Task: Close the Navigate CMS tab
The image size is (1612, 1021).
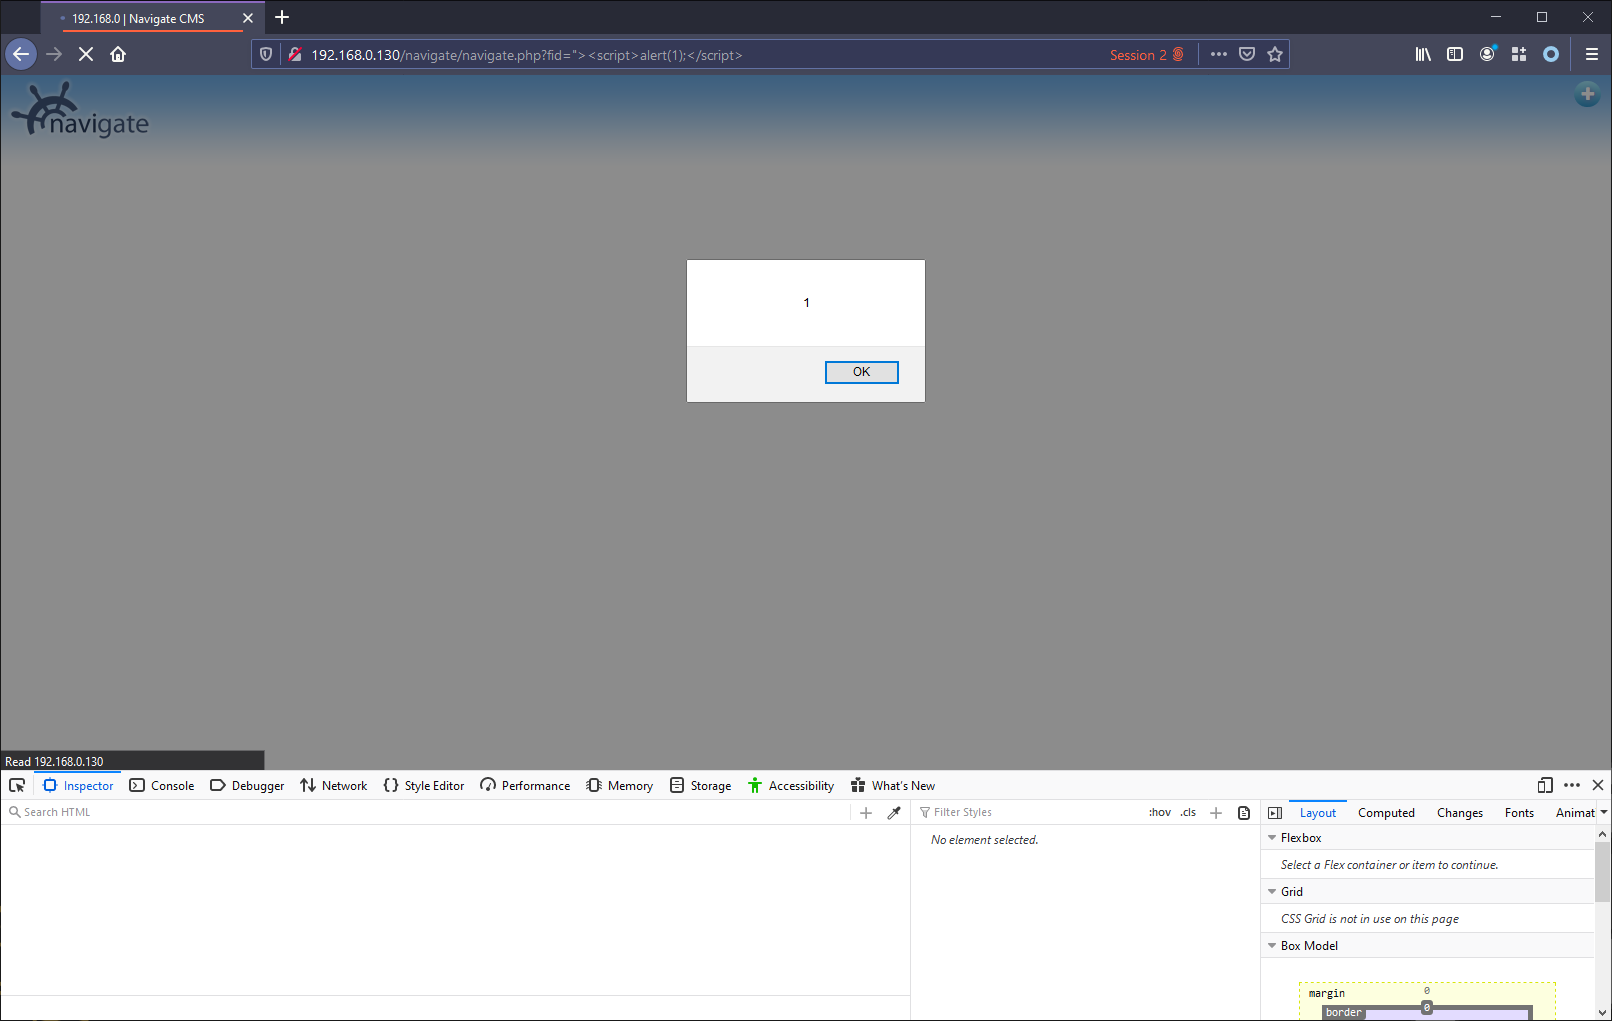Action: tap(248, 18)
